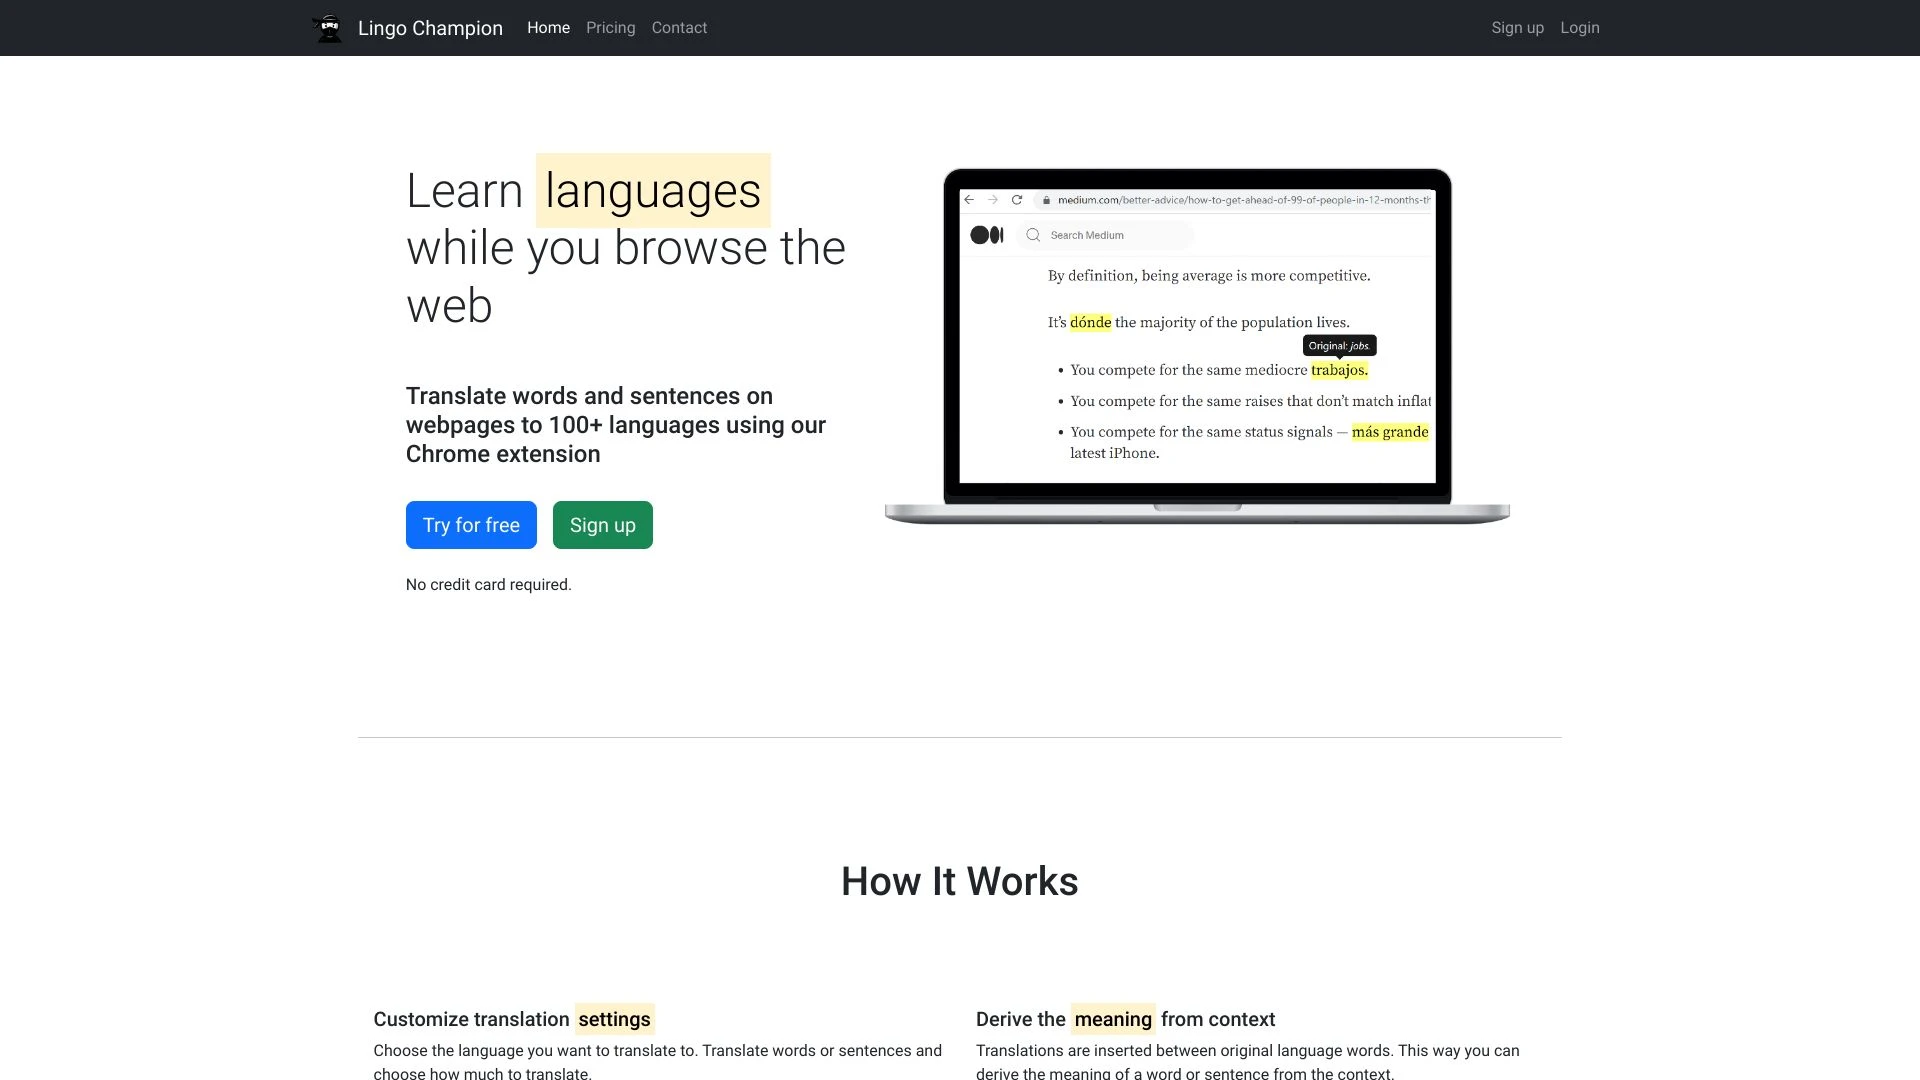Screen dimensions: 1920x1080
Task: Click the search magnifier icon in the mockup
Action: [x=1033, y=234]
